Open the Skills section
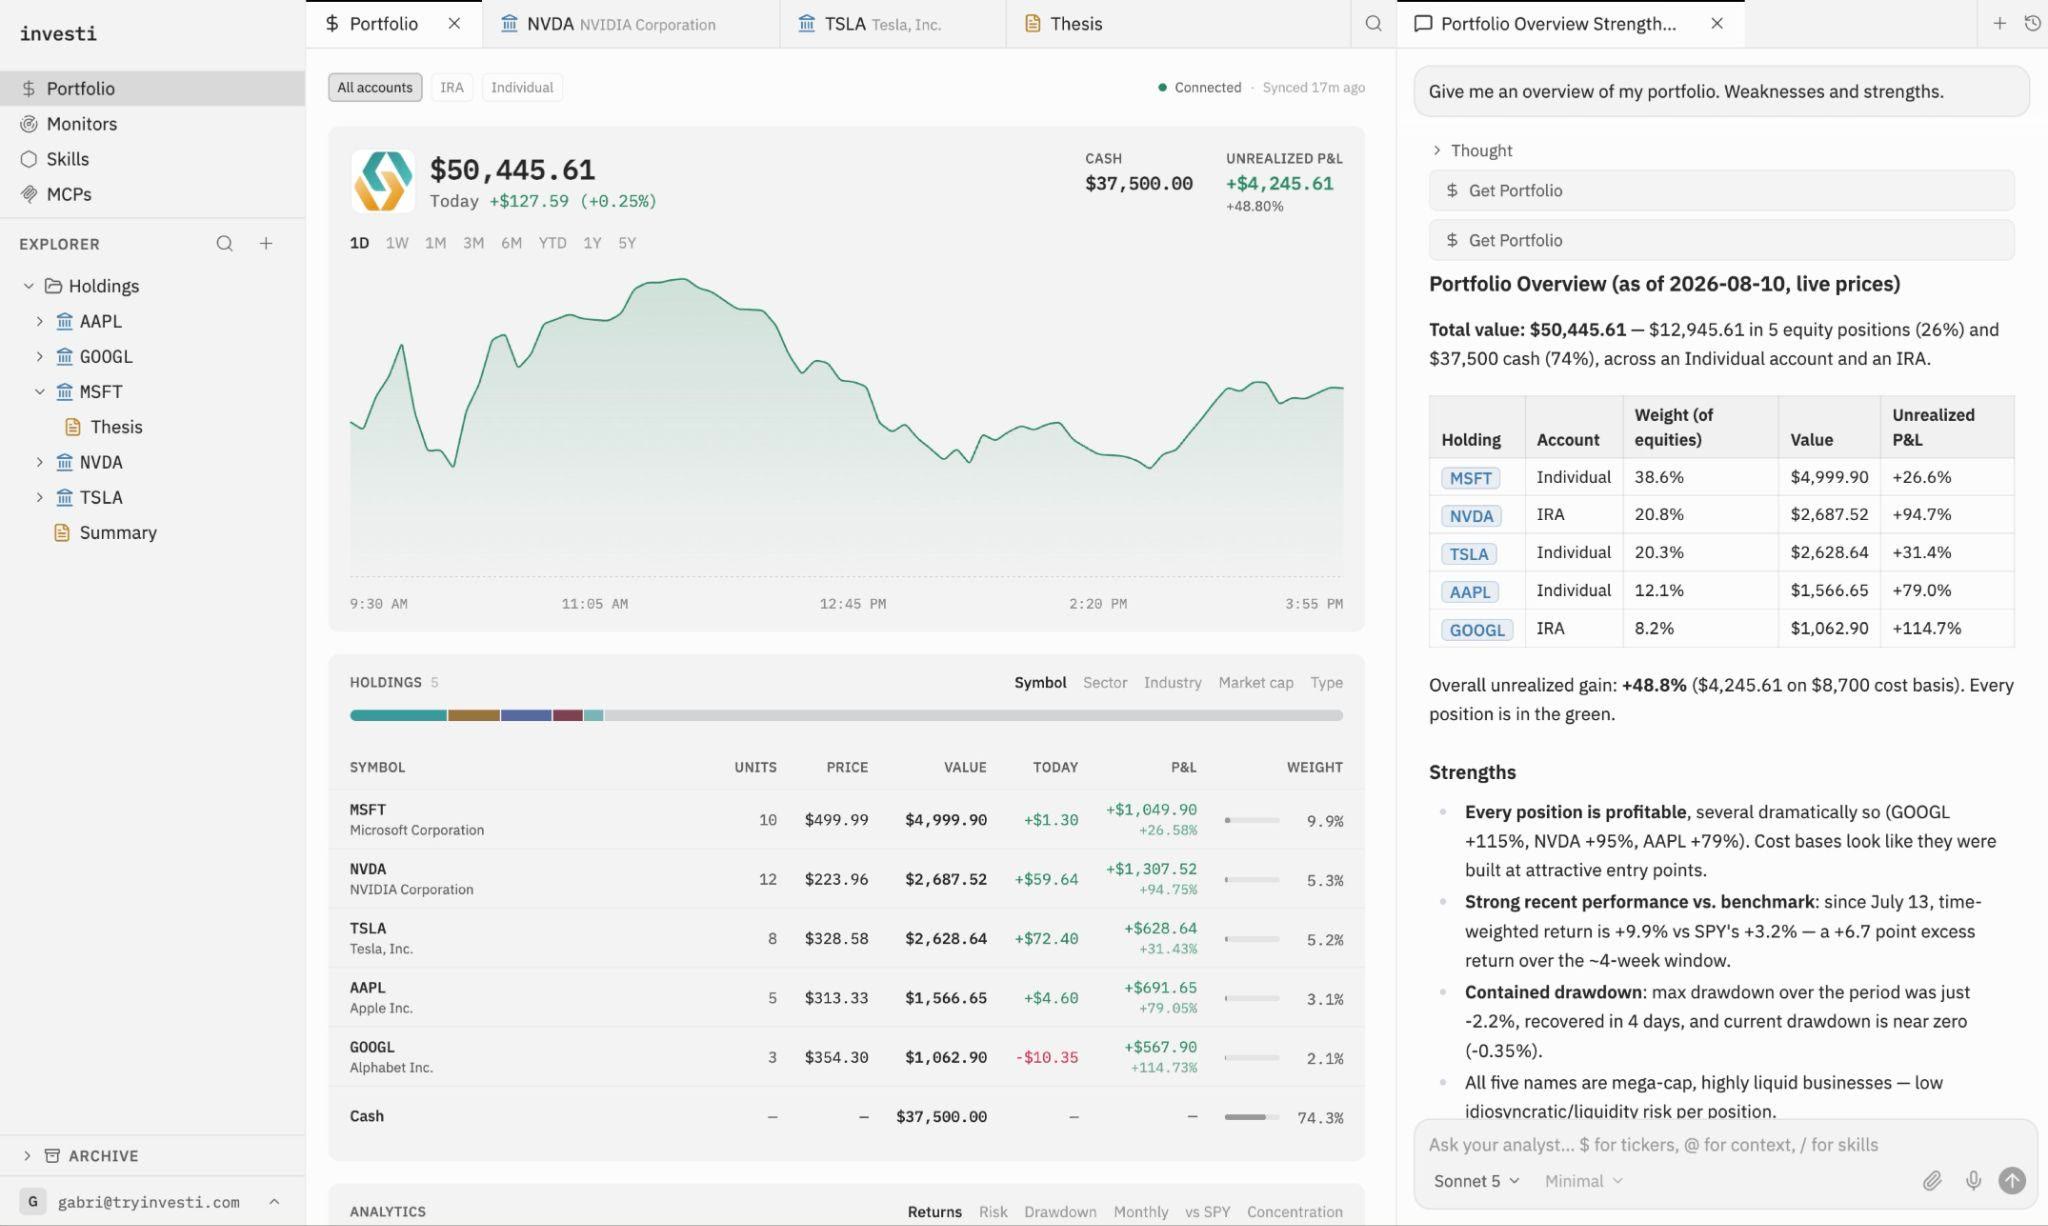This screenshot has width=2048, height=1226. click(x=67, y=159)
